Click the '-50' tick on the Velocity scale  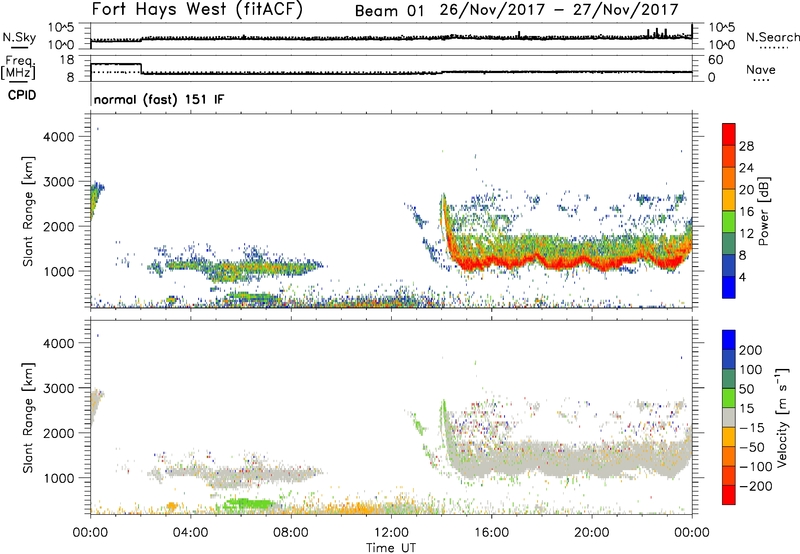752,447
